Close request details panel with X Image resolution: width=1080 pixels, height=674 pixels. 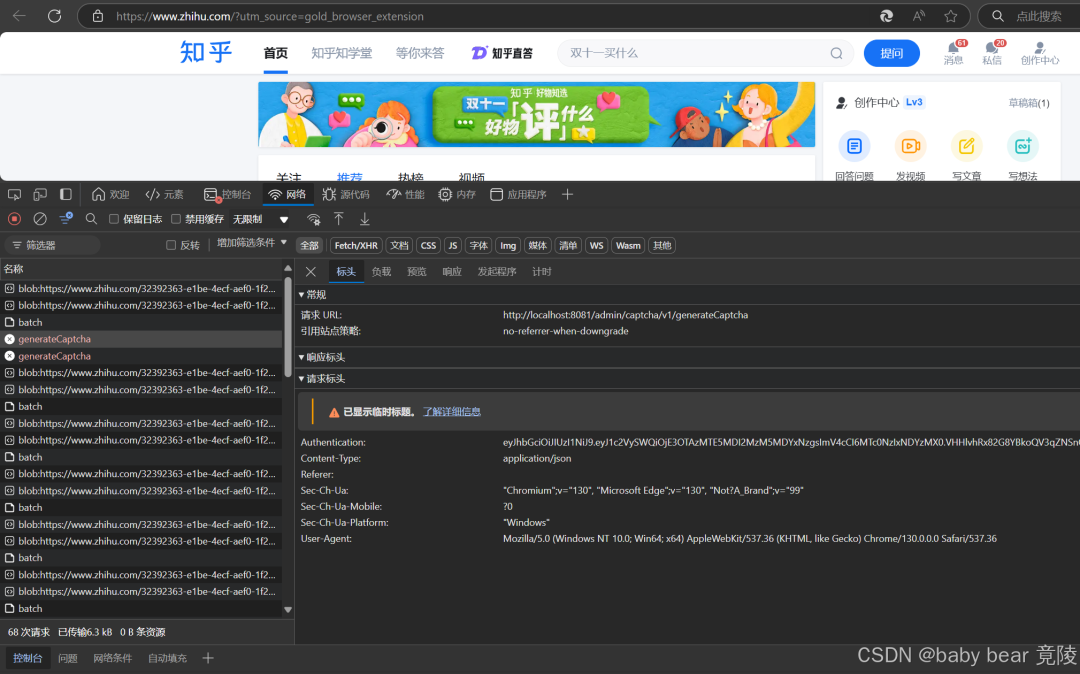(311, 272)
